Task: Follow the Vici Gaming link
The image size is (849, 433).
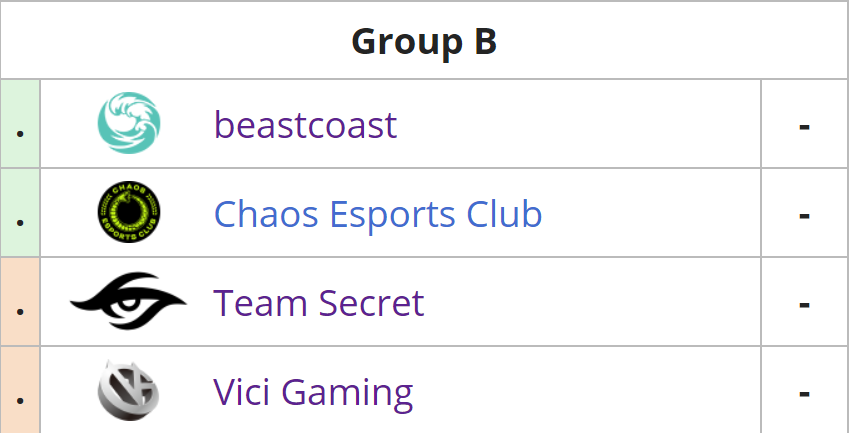Action: coord(313,393)
